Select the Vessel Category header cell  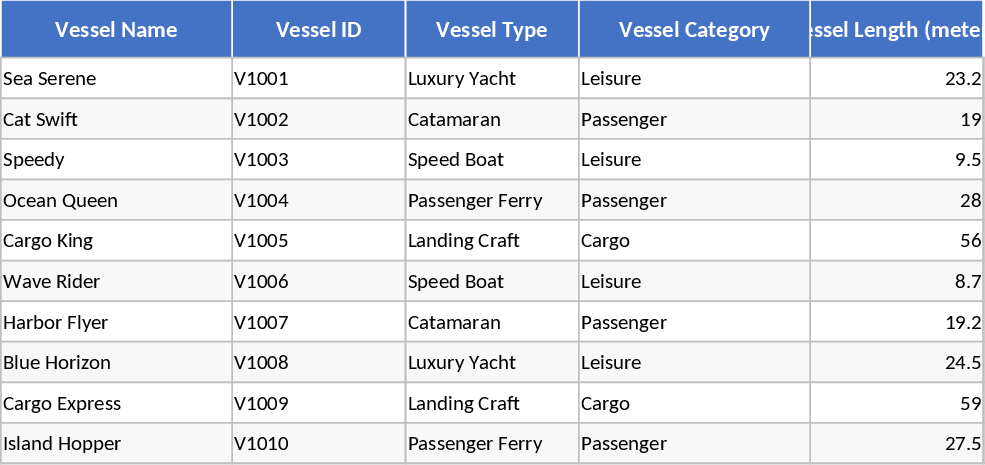pyautogui.click(x=694, y=29)
